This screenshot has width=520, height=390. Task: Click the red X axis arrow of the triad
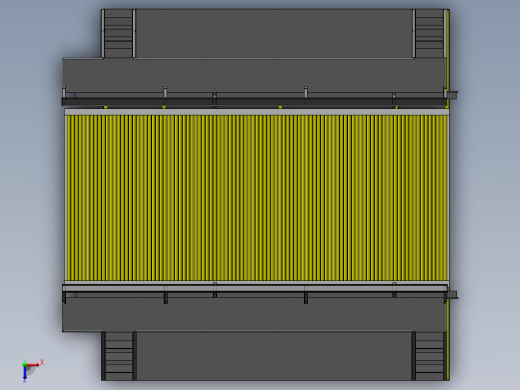tap(33, 365)
